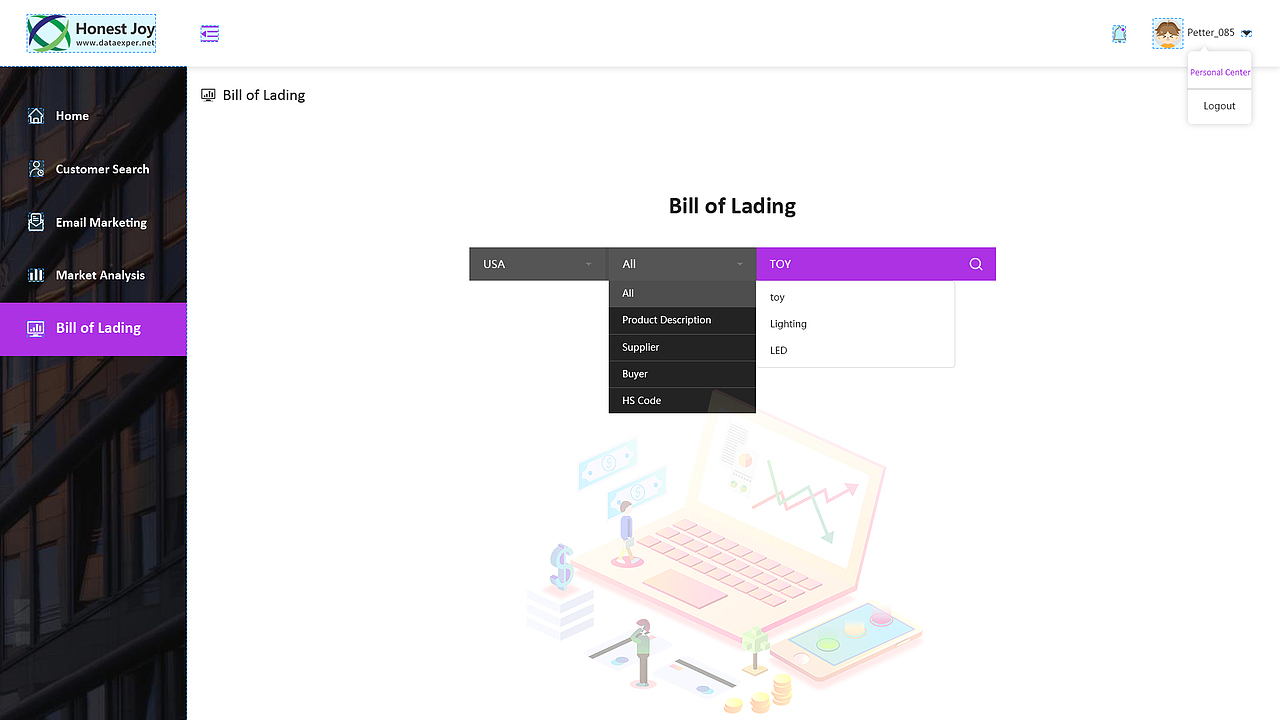Click the magnifier search icon
Screen dimensions: 1280x720
(x=975, y=264)
